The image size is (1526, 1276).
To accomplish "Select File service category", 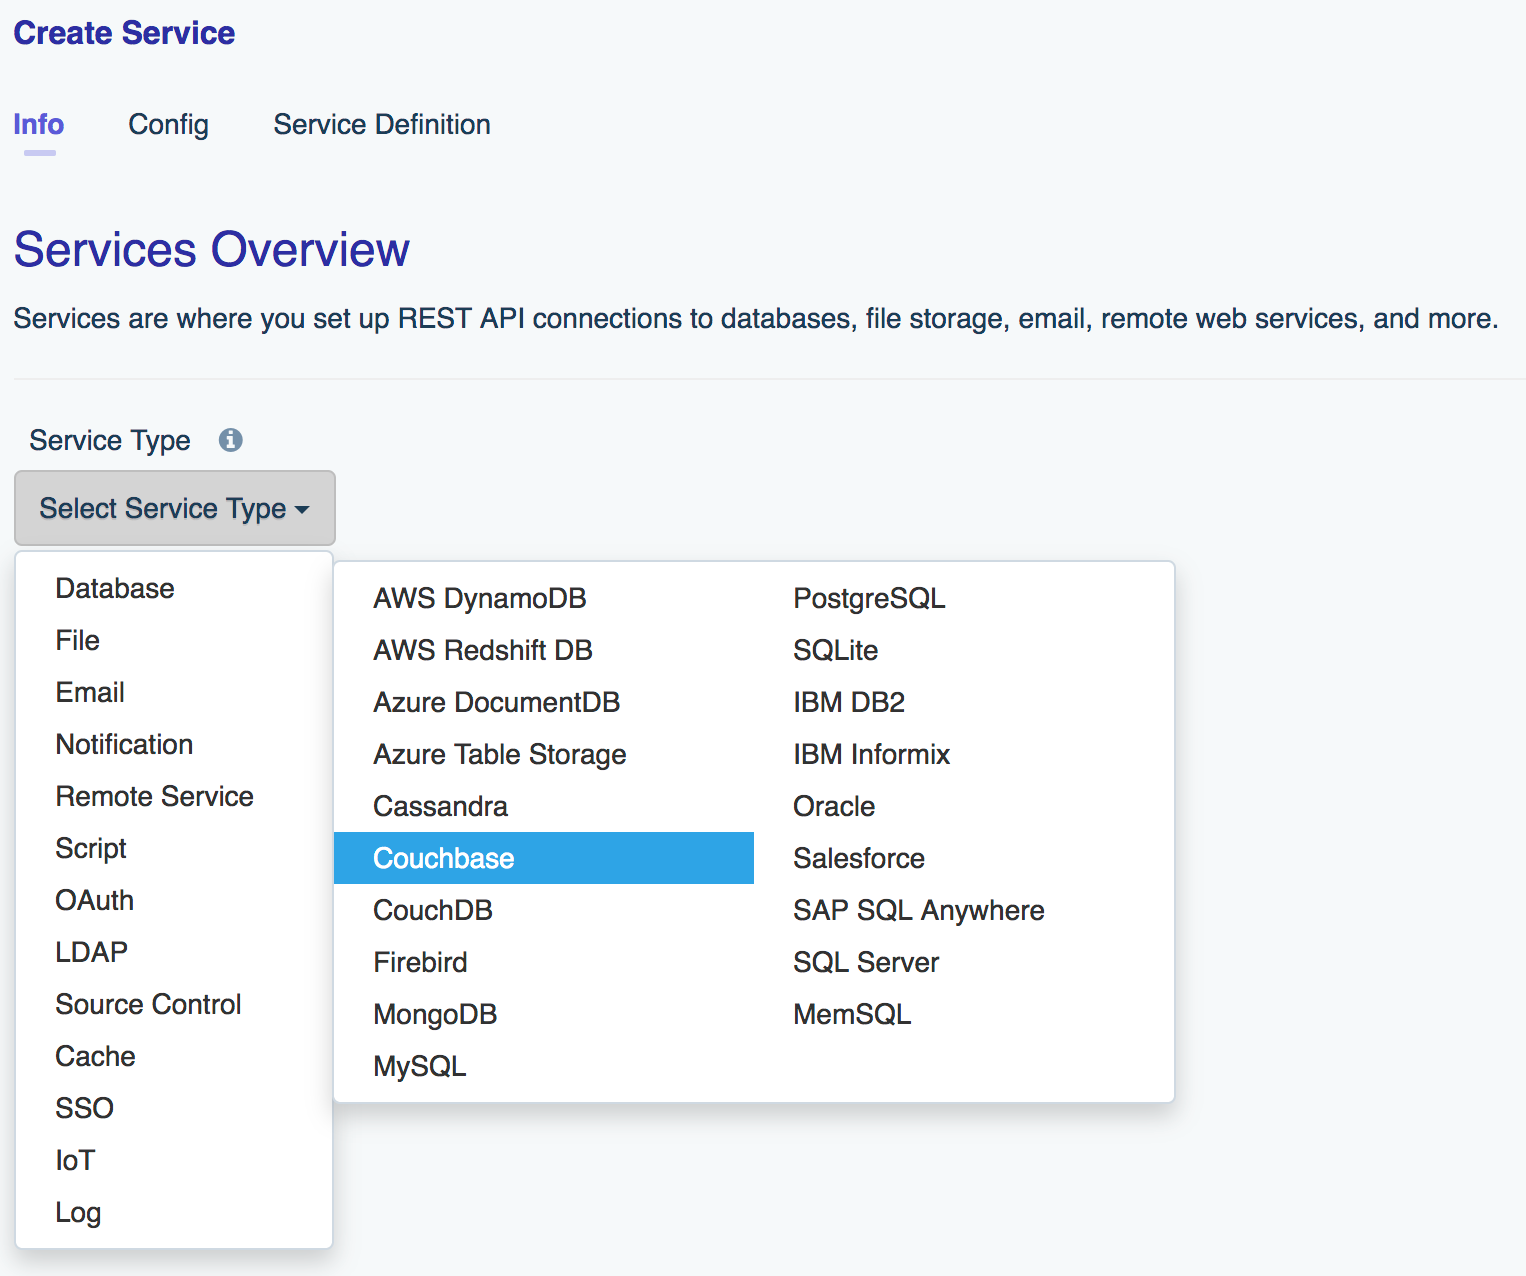I will pyautogui.click(x=174, y=640).
